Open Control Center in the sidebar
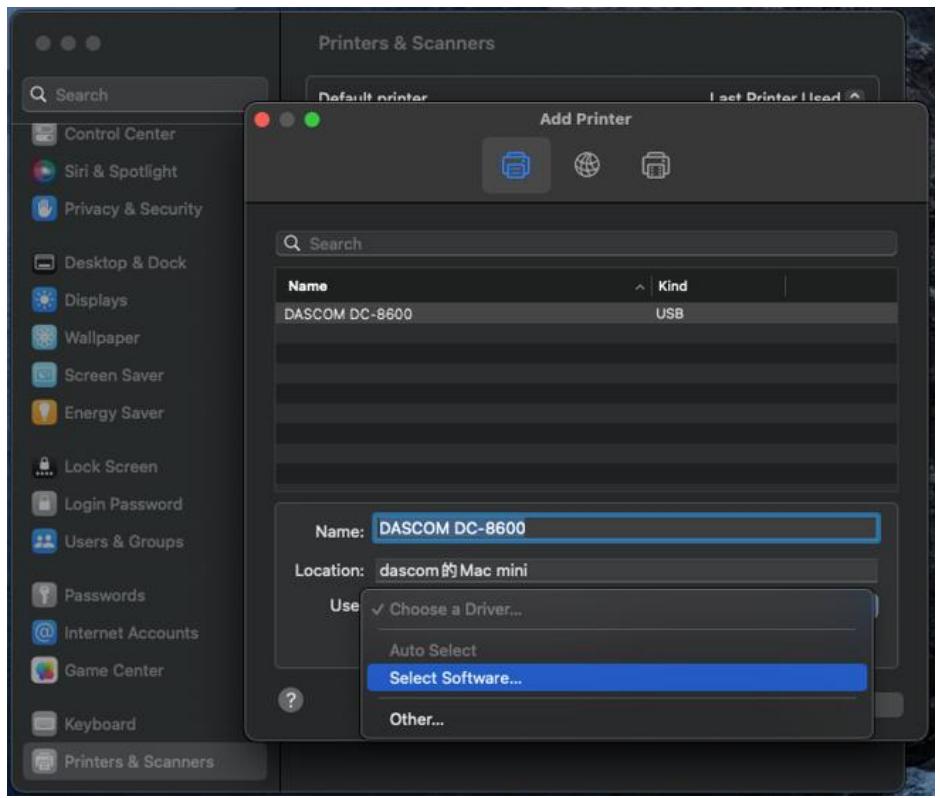The width and height of the screenshot is (940, 798). coord(120,134)
